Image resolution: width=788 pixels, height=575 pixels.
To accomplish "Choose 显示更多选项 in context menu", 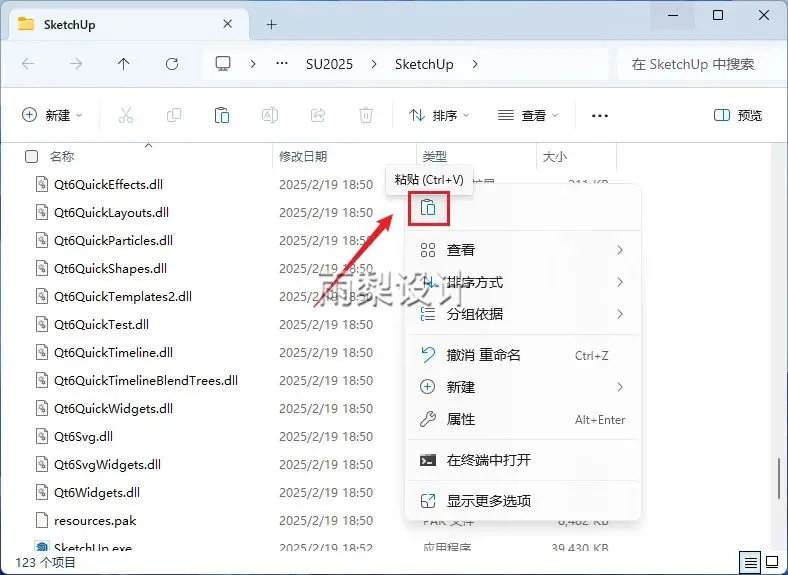I will [x=523, y=501].
